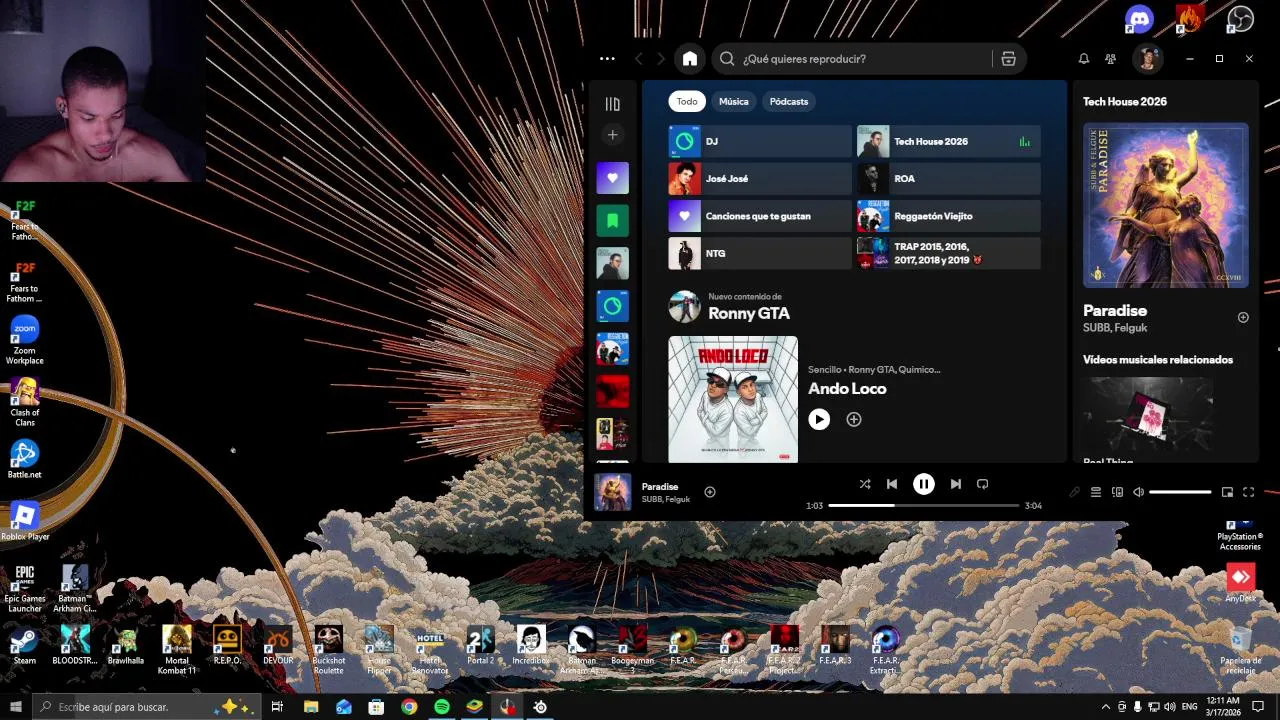Viewport: 1280px width, 720px height.
Task: Enter fullscreen player view
Action: (x=1248, y=492)
